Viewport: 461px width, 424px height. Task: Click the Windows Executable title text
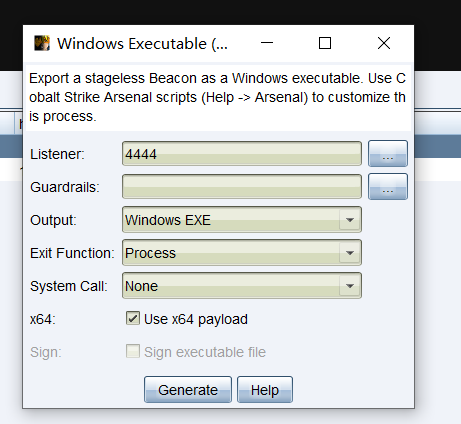142,44
